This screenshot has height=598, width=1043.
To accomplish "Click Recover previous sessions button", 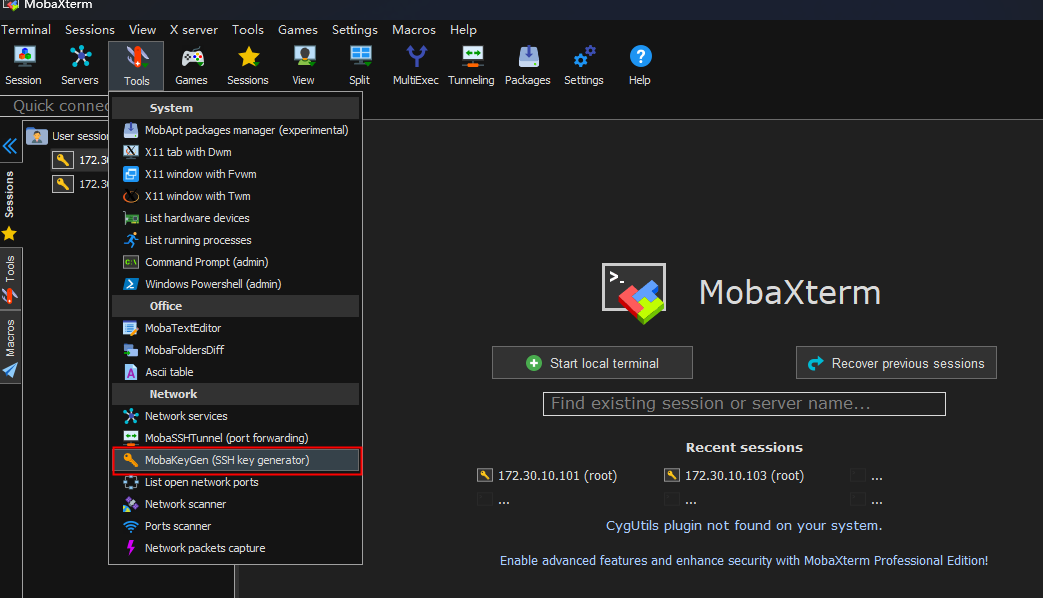I will click(896, 363).
